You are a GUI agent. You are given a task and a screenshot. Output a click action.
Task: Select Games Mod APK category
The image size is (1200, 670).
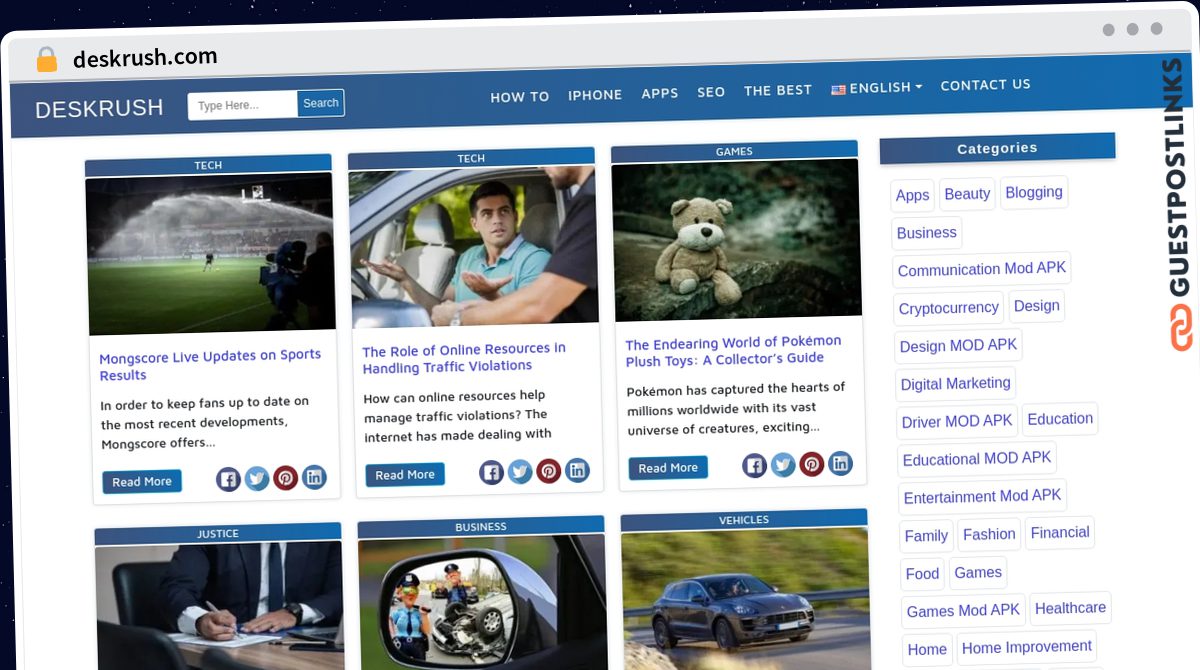coord(963,611)
